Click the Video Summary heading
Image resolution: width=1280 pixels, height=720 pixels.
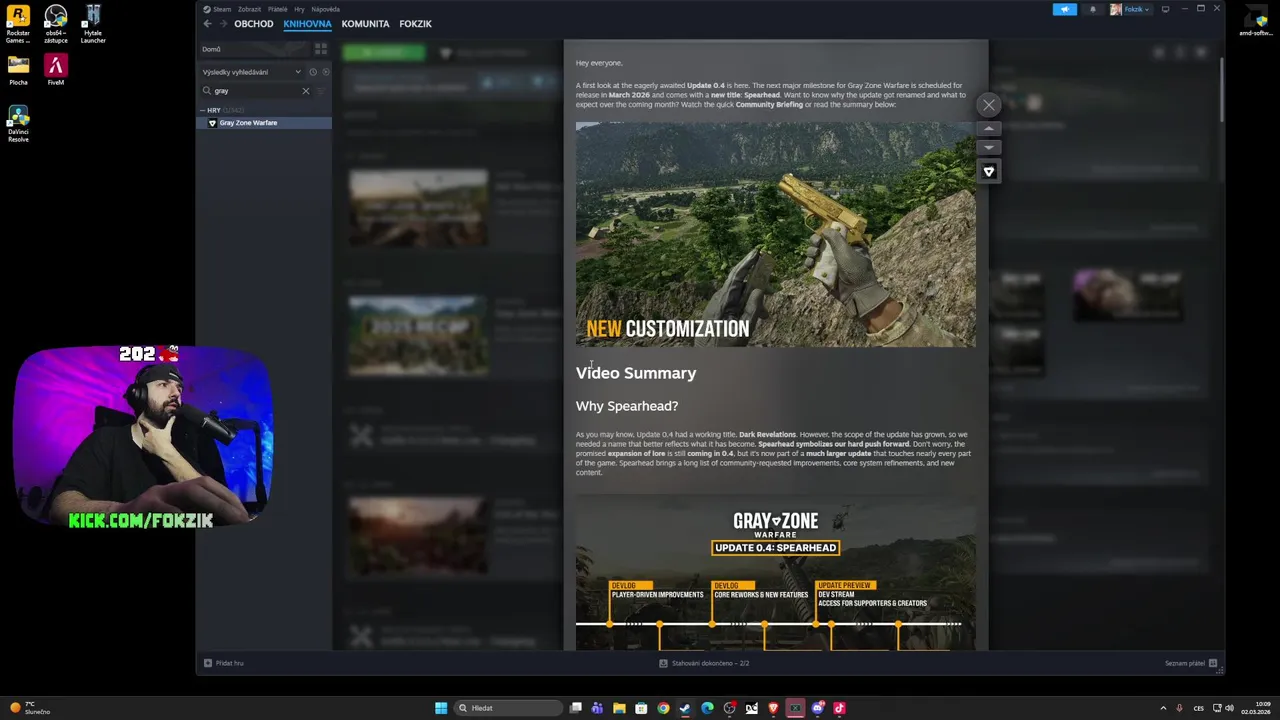[636, 373]
